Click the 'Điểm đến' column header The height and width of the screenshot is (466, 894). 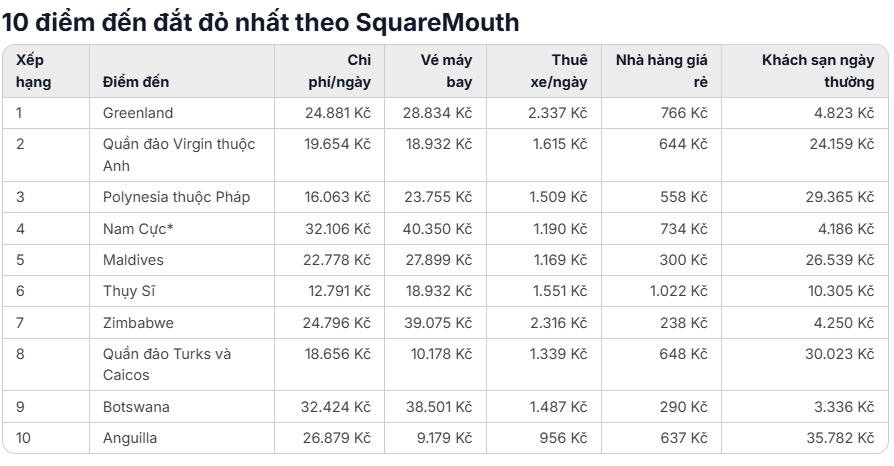182,71
